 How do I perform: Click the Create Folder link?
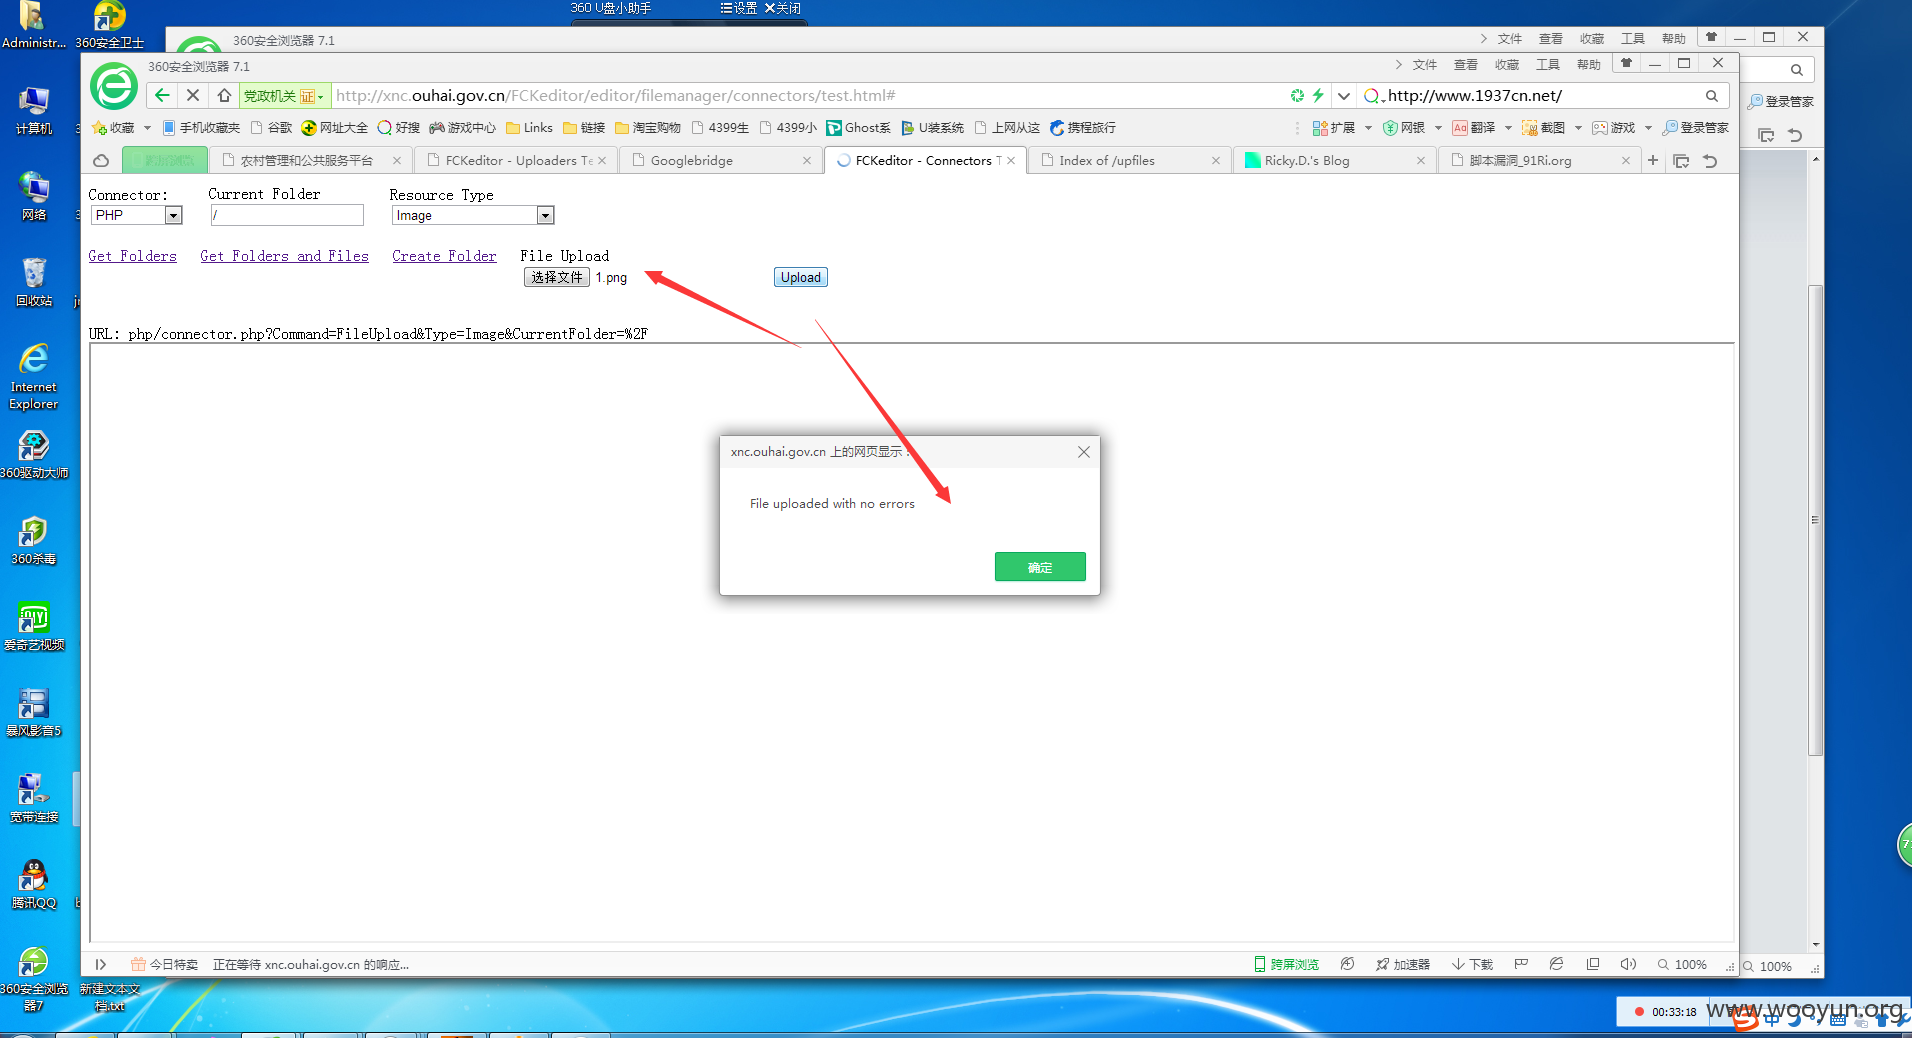click(444, 256)
